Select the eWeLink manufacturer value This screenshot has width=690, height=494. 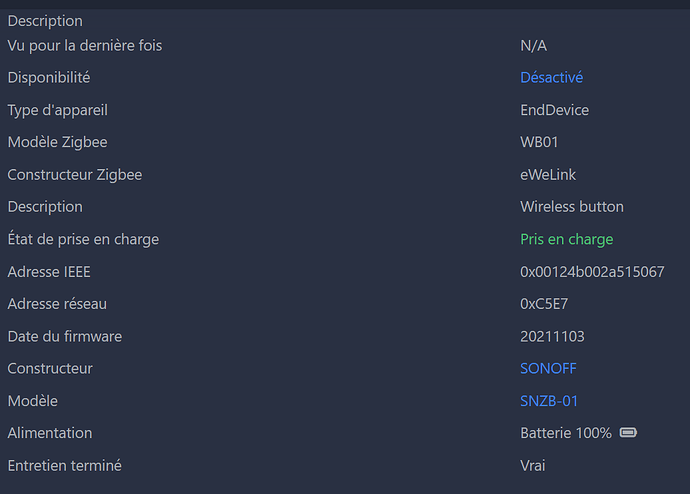tap(548, 175)
